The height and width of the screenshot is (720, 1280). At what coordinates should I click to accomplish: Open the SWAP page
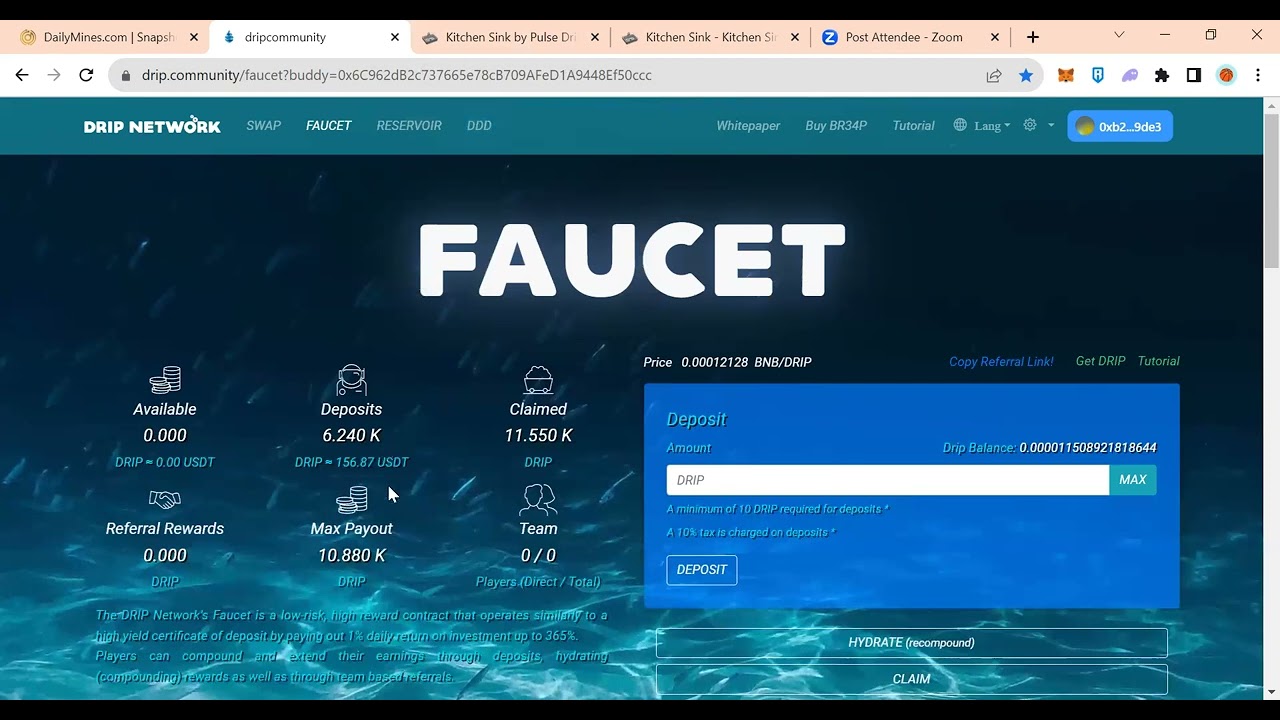pos(264,125)
